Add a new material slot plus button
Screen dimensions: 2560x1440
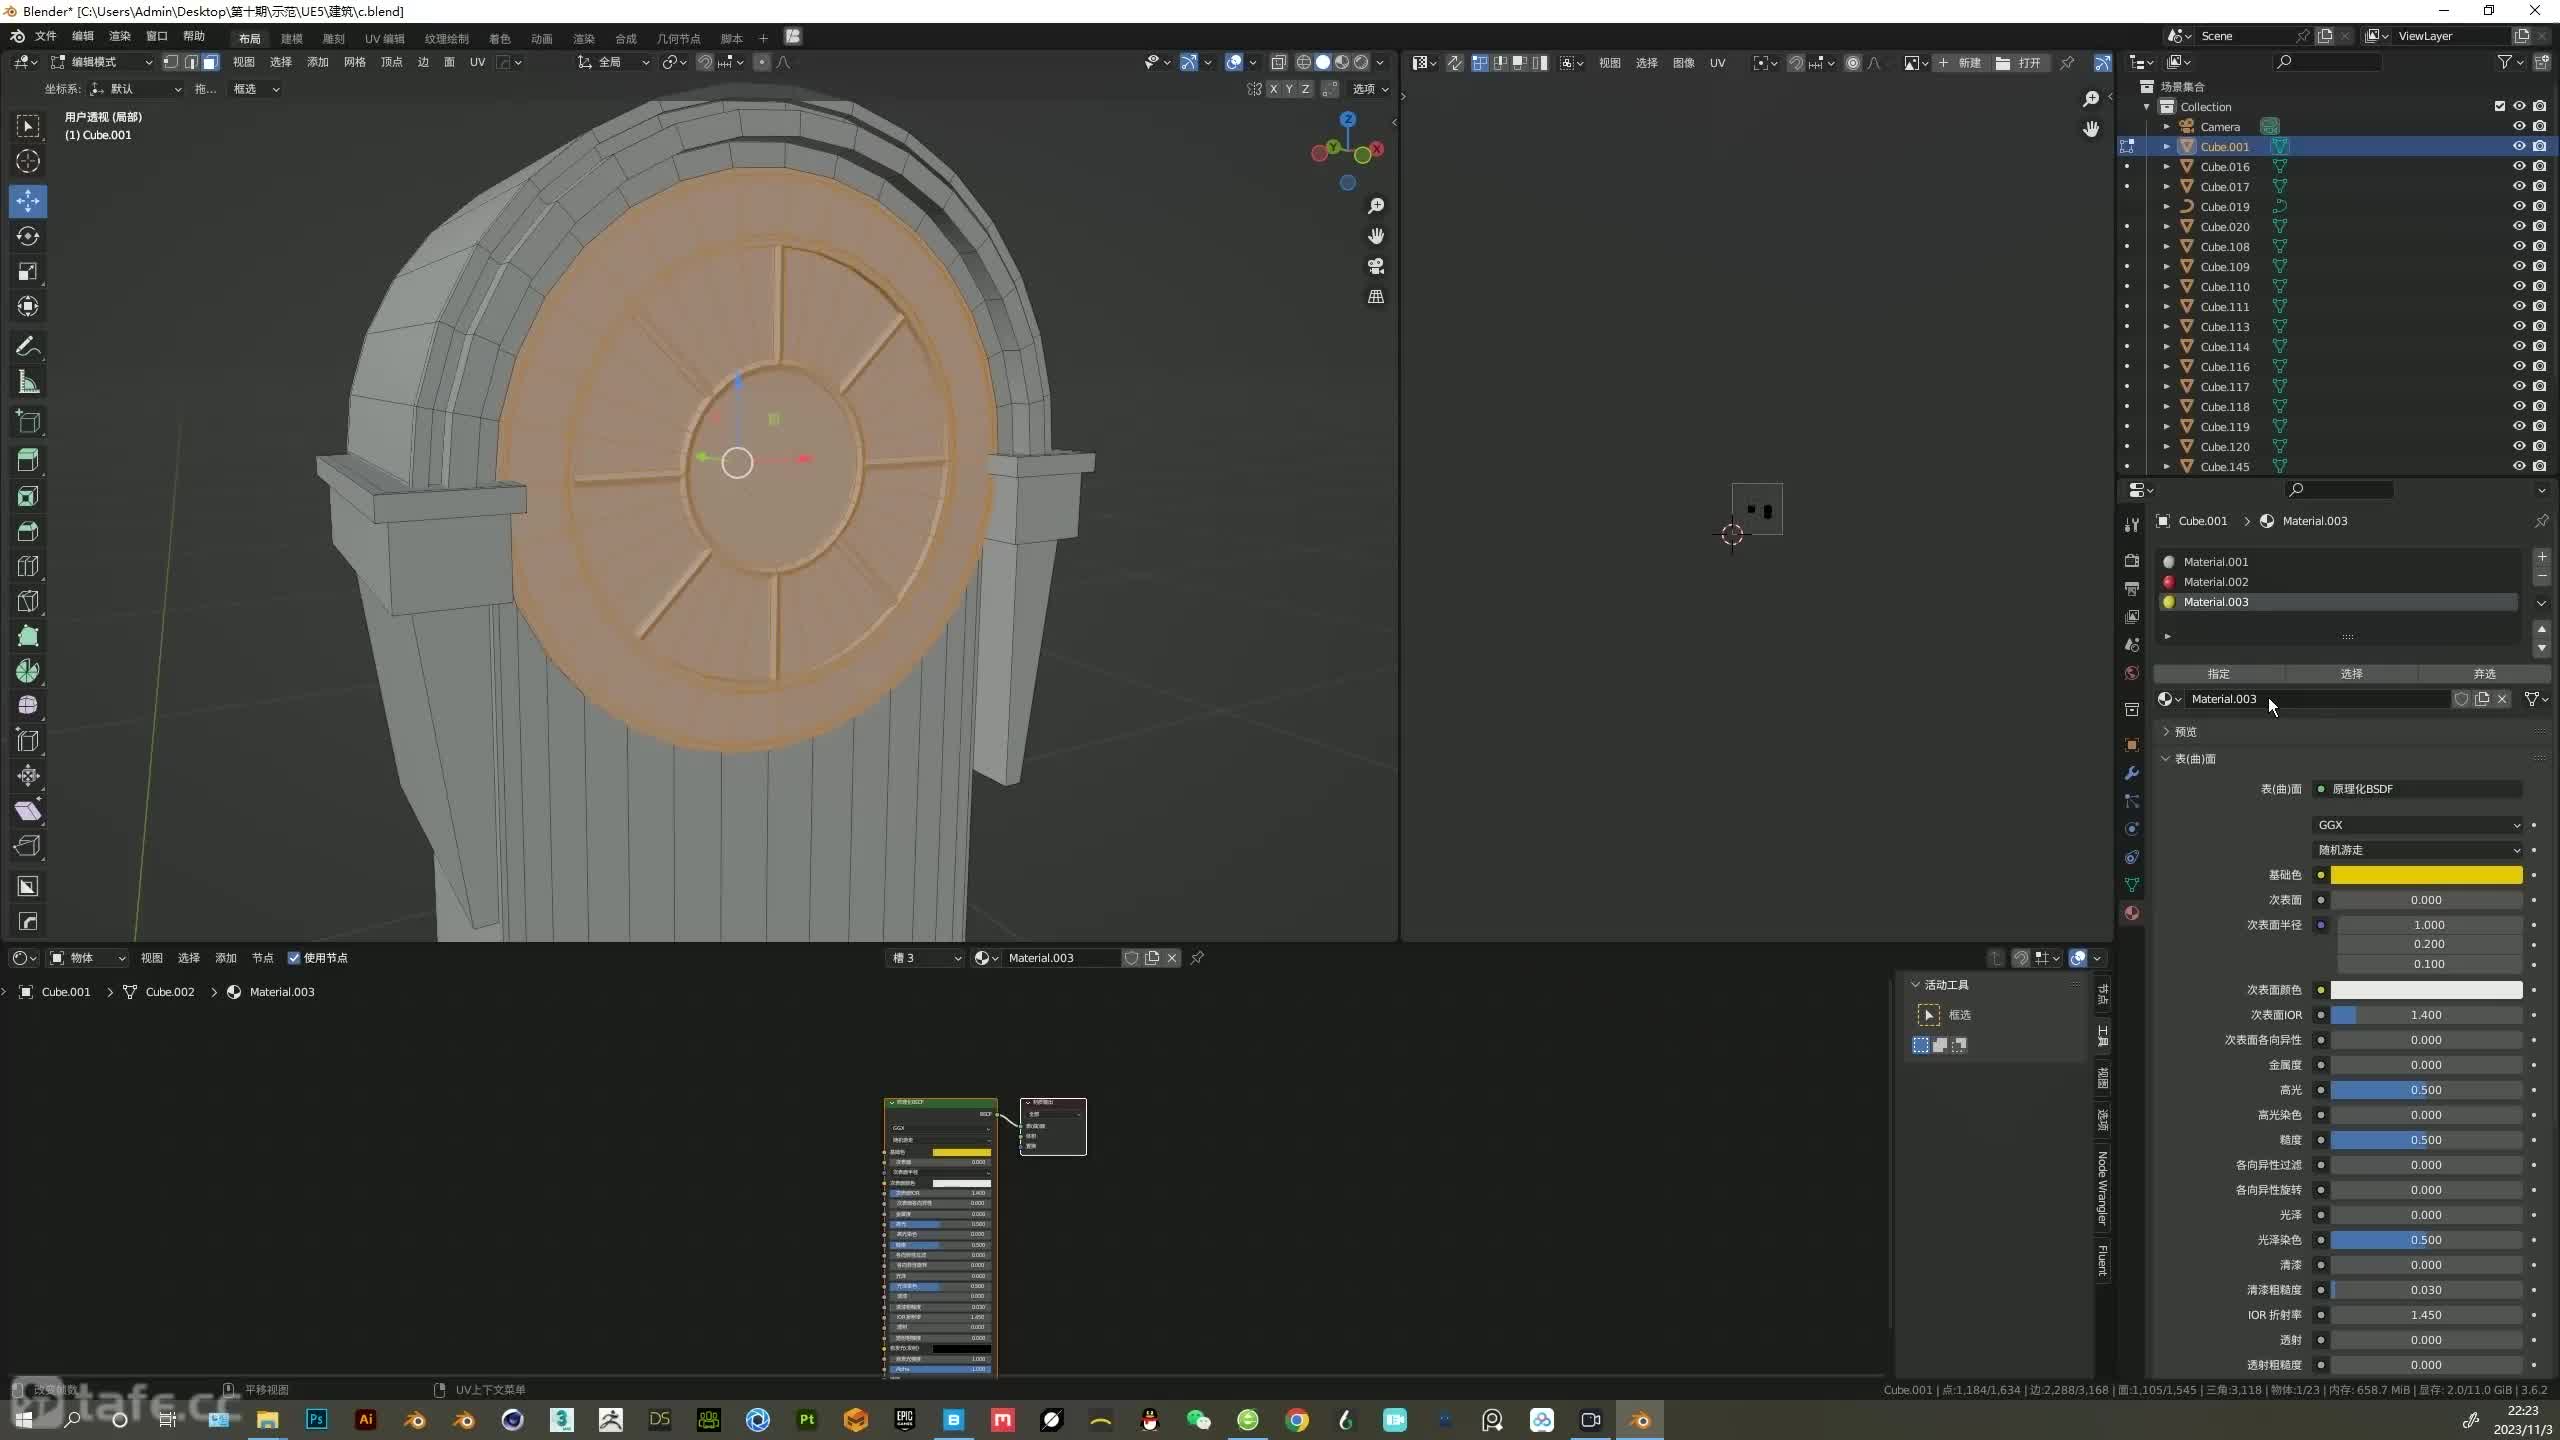(x=2542, y=557)
